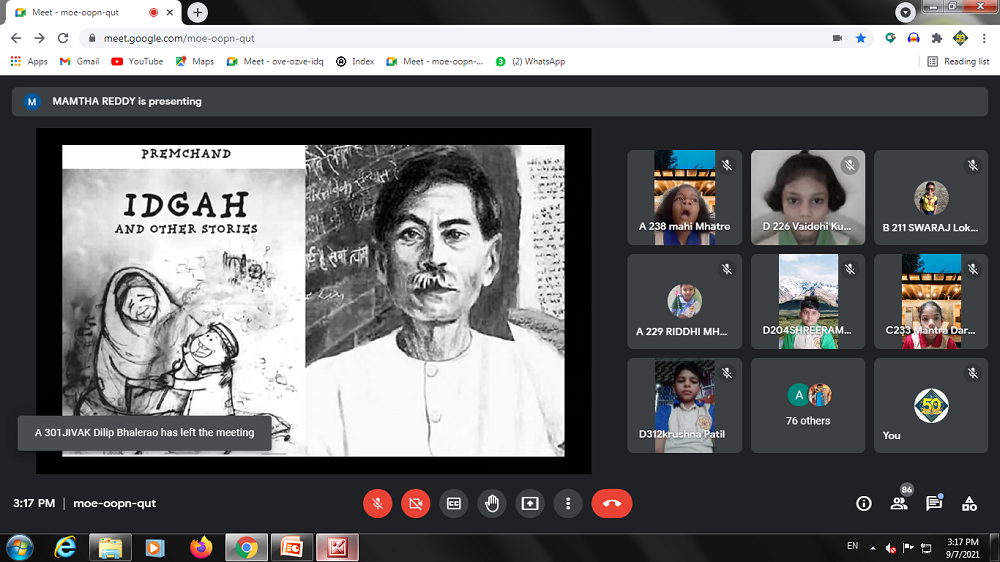Toggle the microphone mute button
This screenshot has width=1000, height=562.
378,504
